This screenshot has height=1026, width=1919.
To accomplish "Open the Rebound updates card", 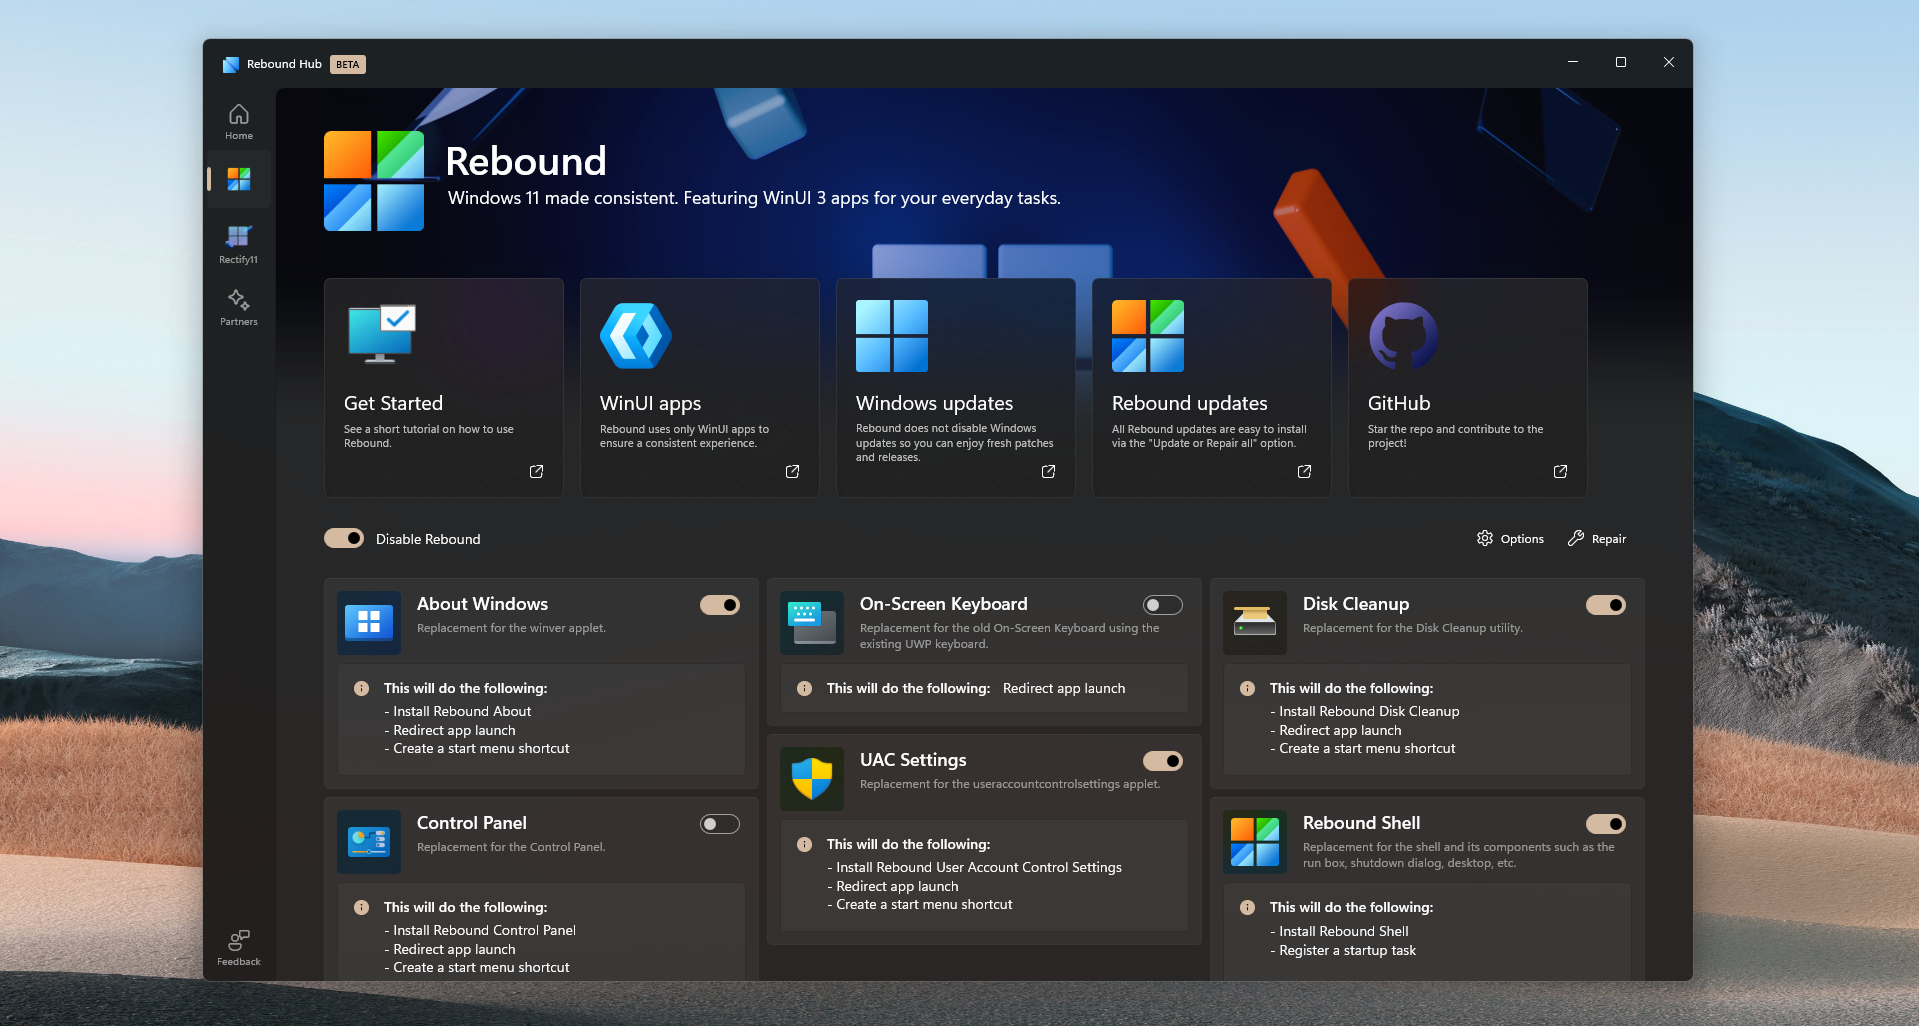I will tap(1212, 387).
